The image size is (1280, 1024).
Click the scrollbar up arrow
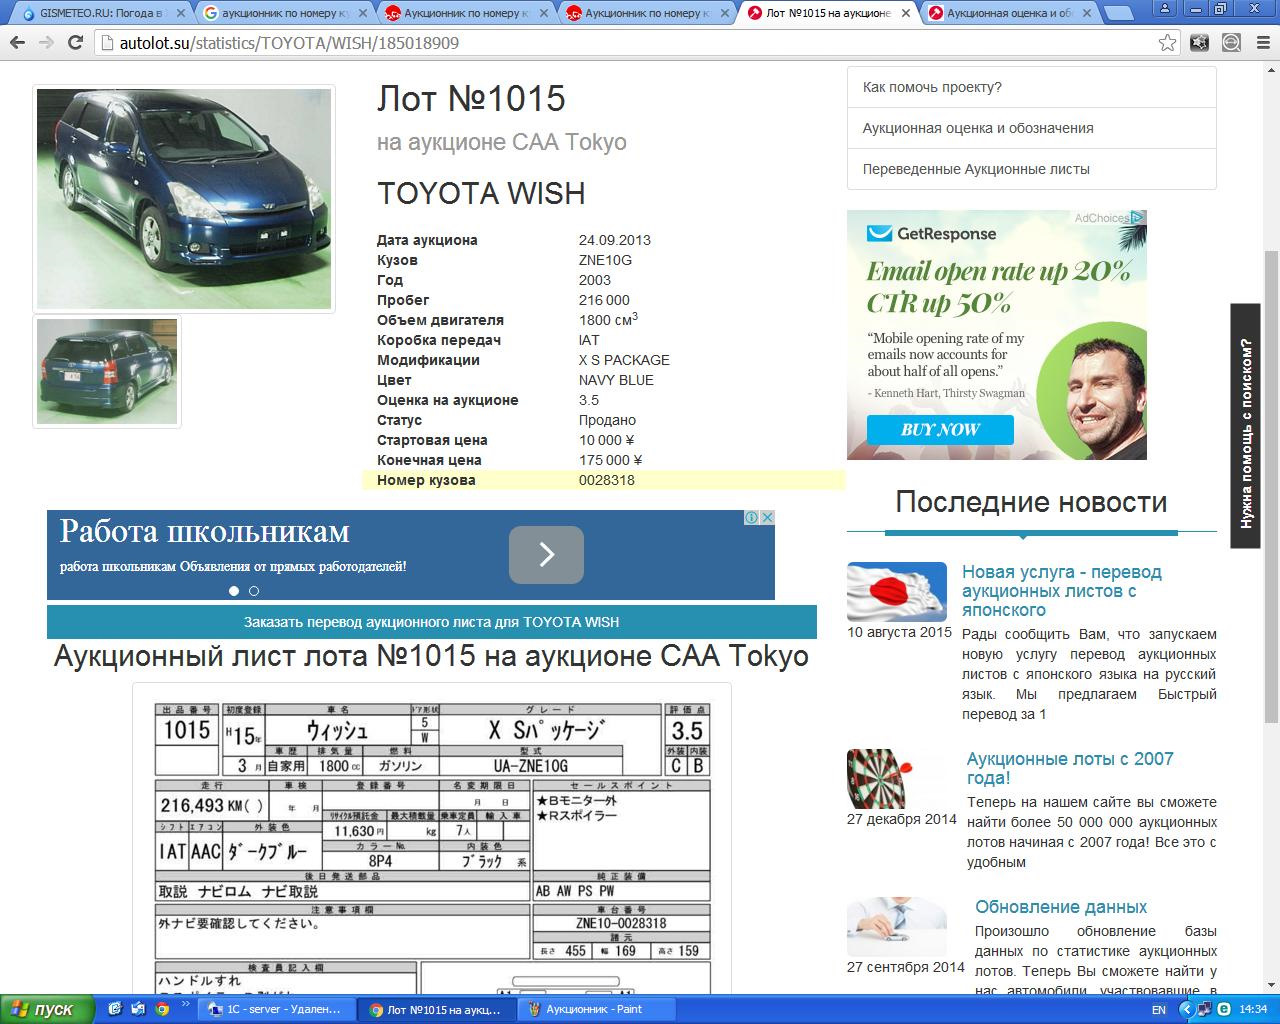coord(1271,70)
